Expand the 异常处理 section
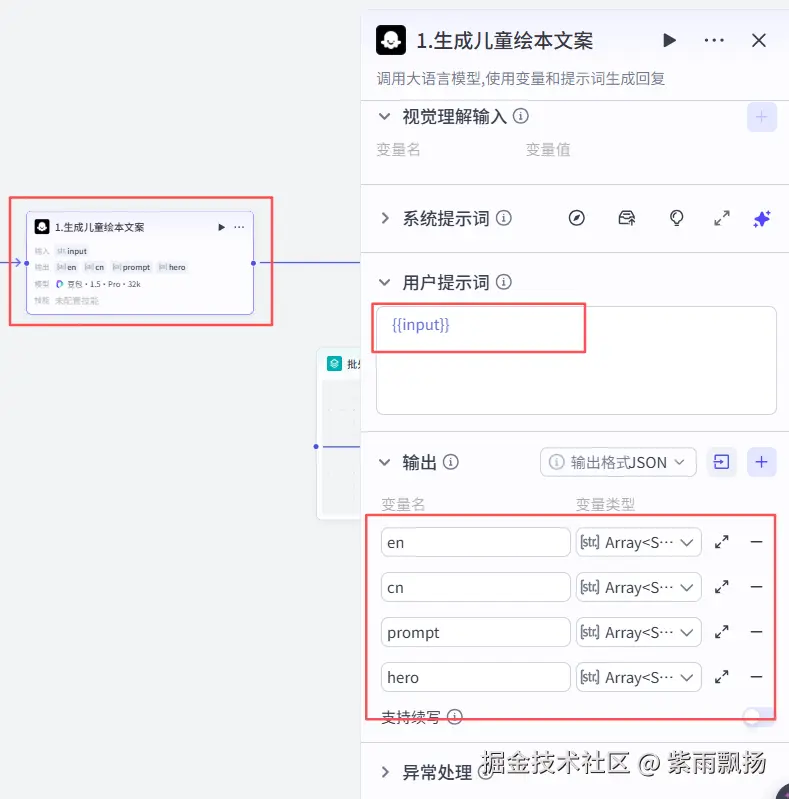Viewport: 789px width, 799px height. tap(385, 772)
